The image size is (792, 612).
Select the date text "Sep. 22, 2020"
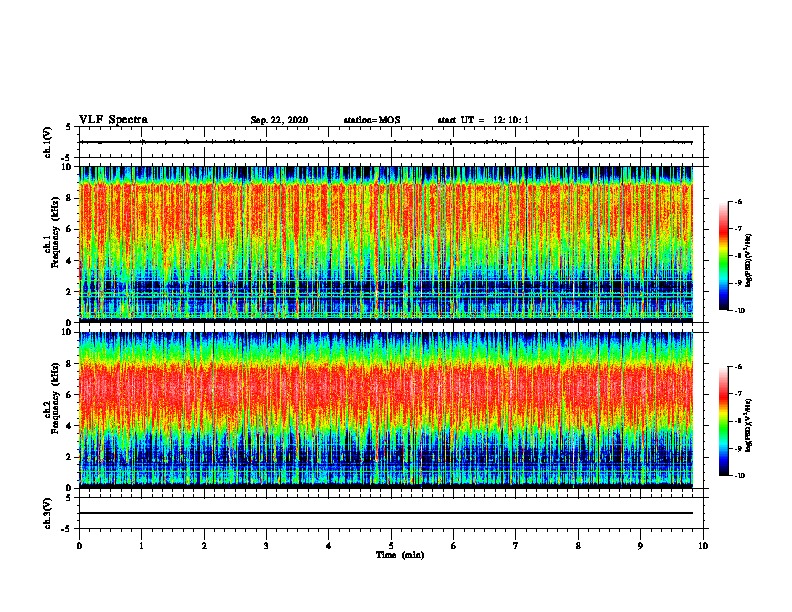coord(279,120)
